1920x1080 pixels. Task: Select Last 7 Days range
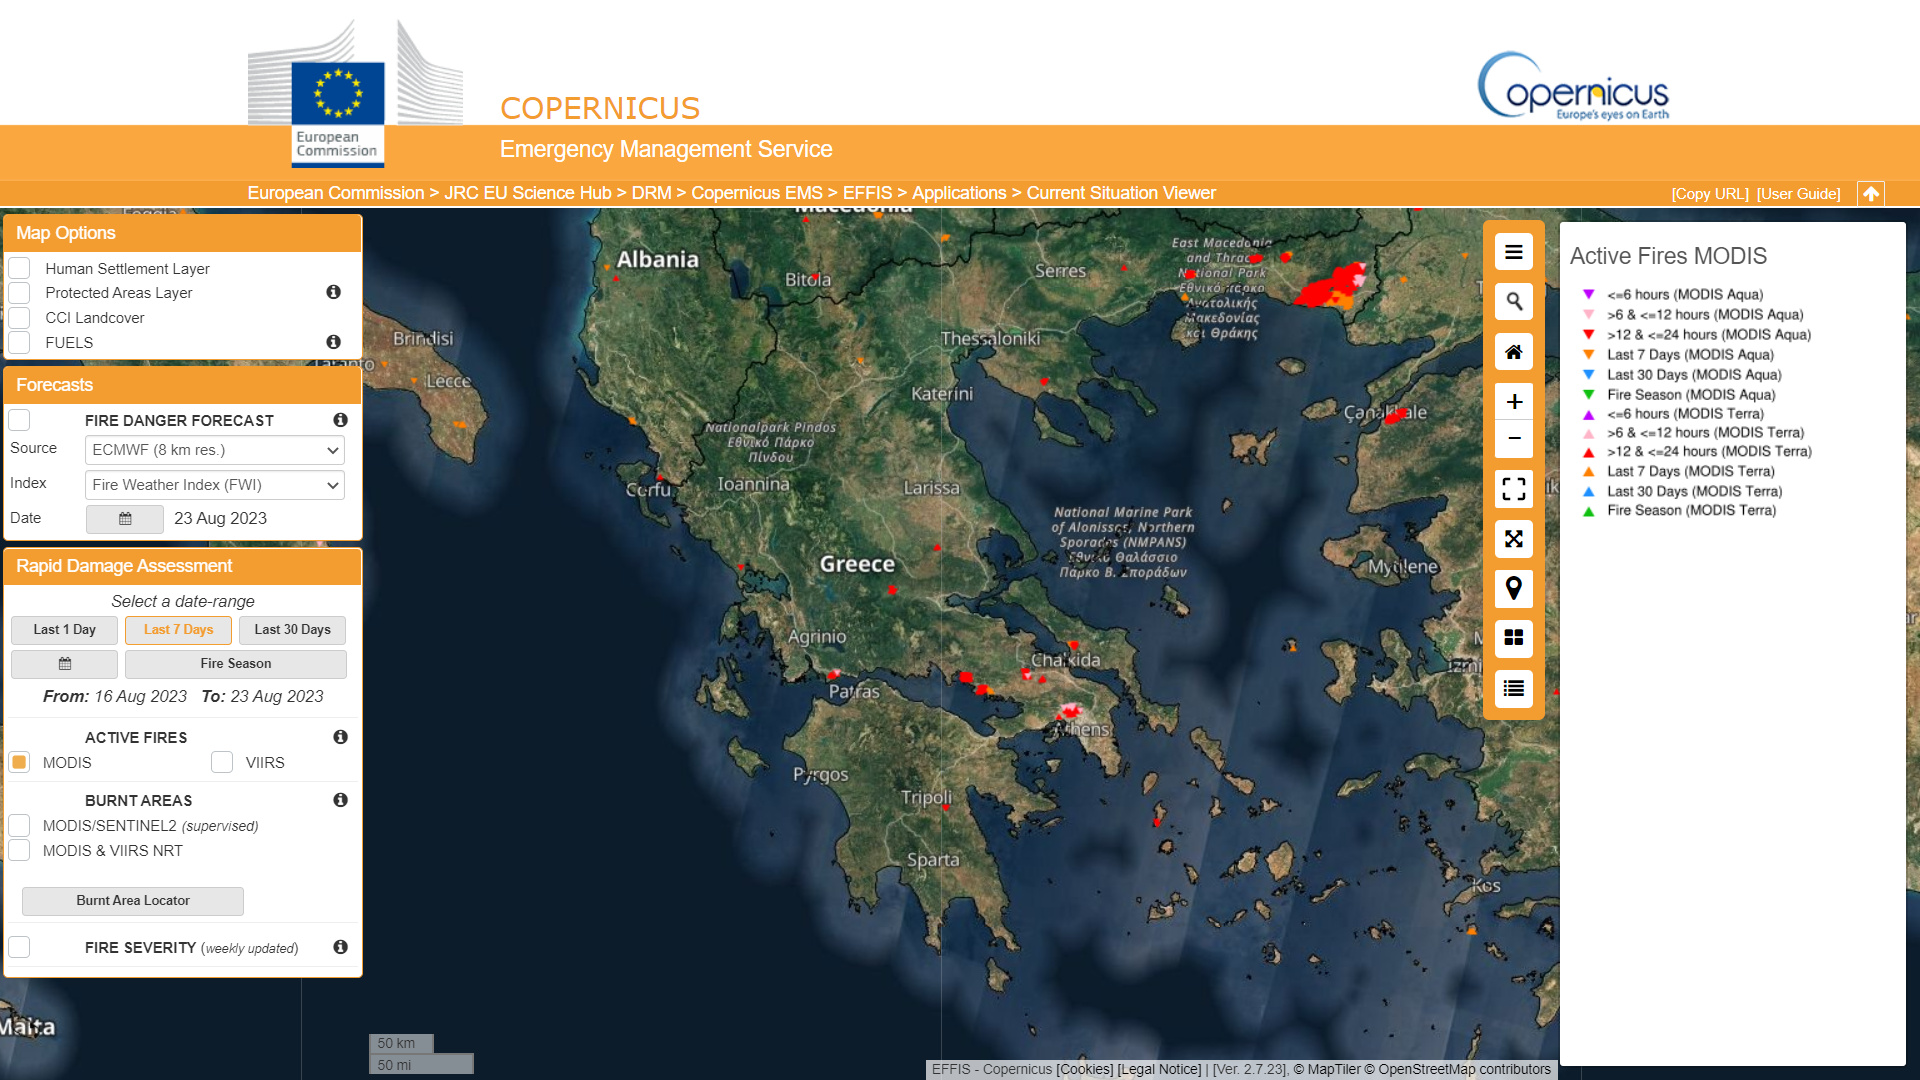click(x=178, y=630)
